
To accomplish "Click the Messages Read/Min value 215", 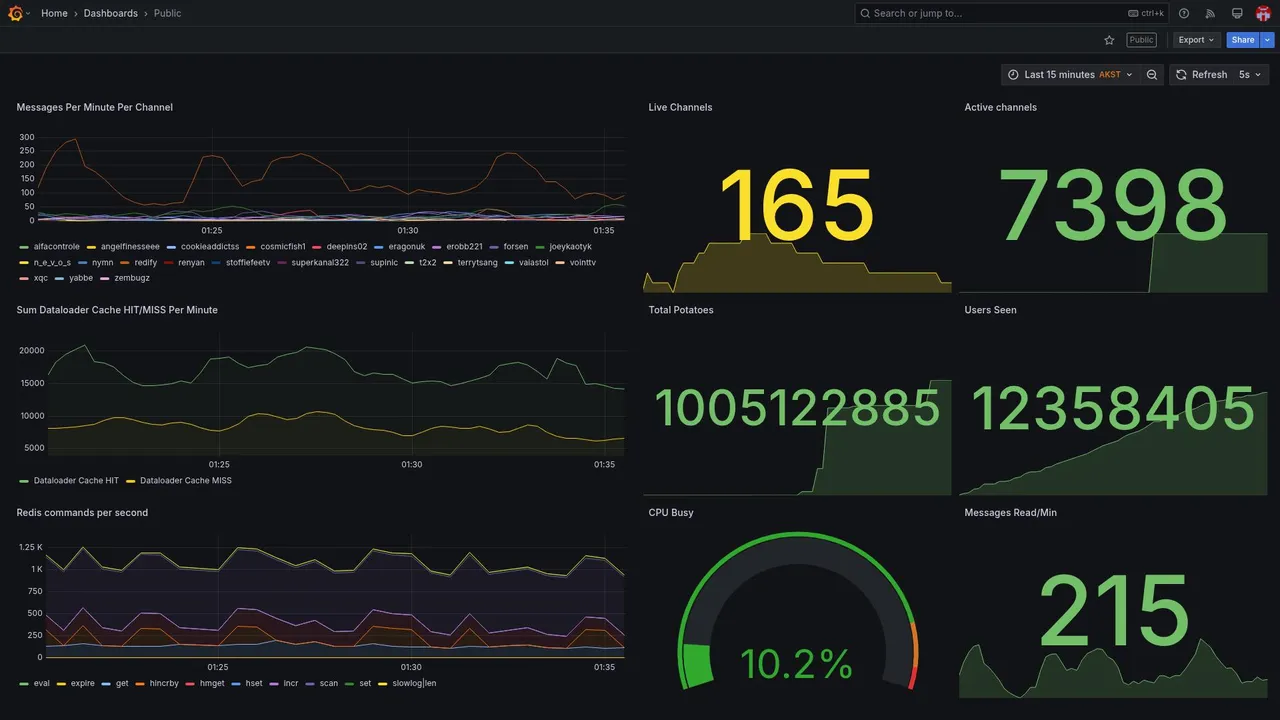I will click(1113, 610).
